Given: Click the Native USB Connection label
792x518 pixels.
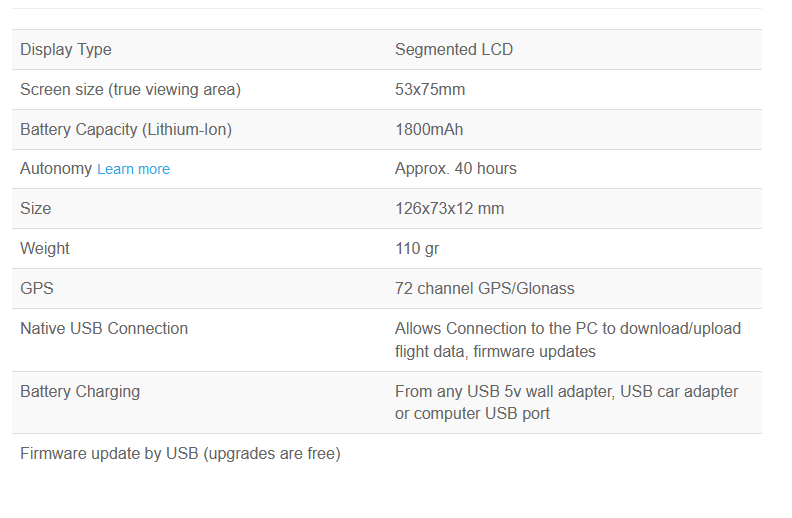Looking at the screenshot, I should click(104, 329).
